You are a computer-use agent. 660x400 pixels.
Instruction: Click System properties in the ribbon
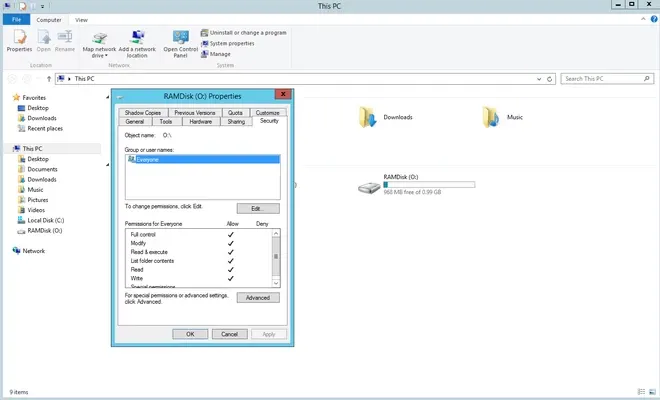coord(233,43)
